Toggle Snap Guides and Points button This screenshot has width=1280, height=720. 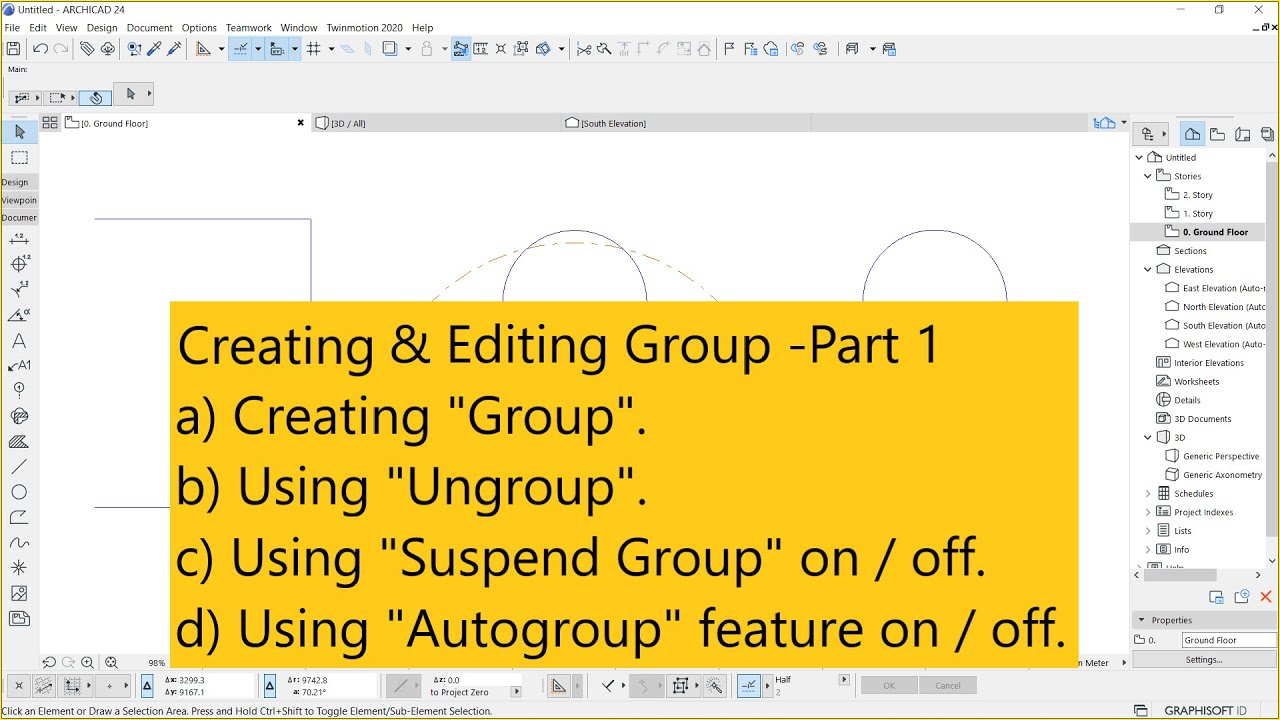point(241,48)
